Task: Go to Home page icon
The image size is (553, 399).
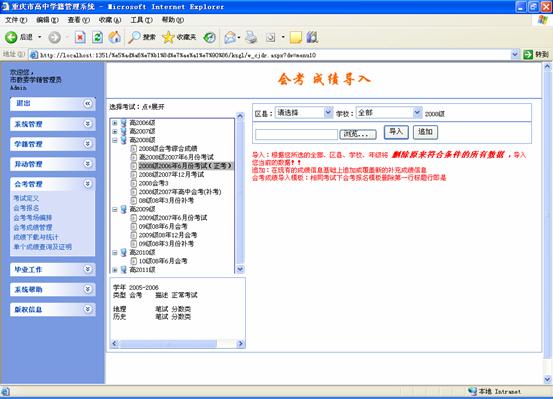Action: [x=114, y=37]
